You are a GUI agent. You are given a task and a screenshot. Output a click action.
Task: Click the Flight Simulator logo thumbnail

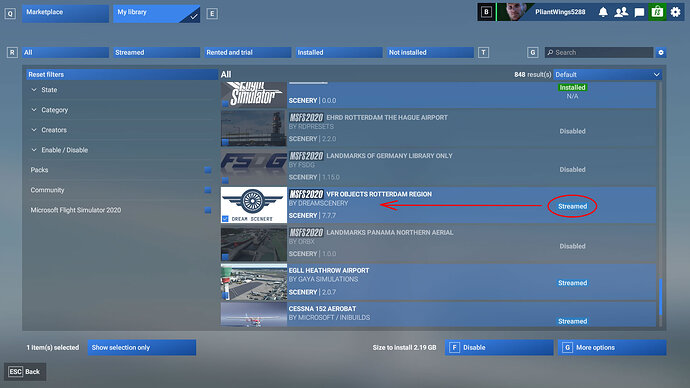253,95
